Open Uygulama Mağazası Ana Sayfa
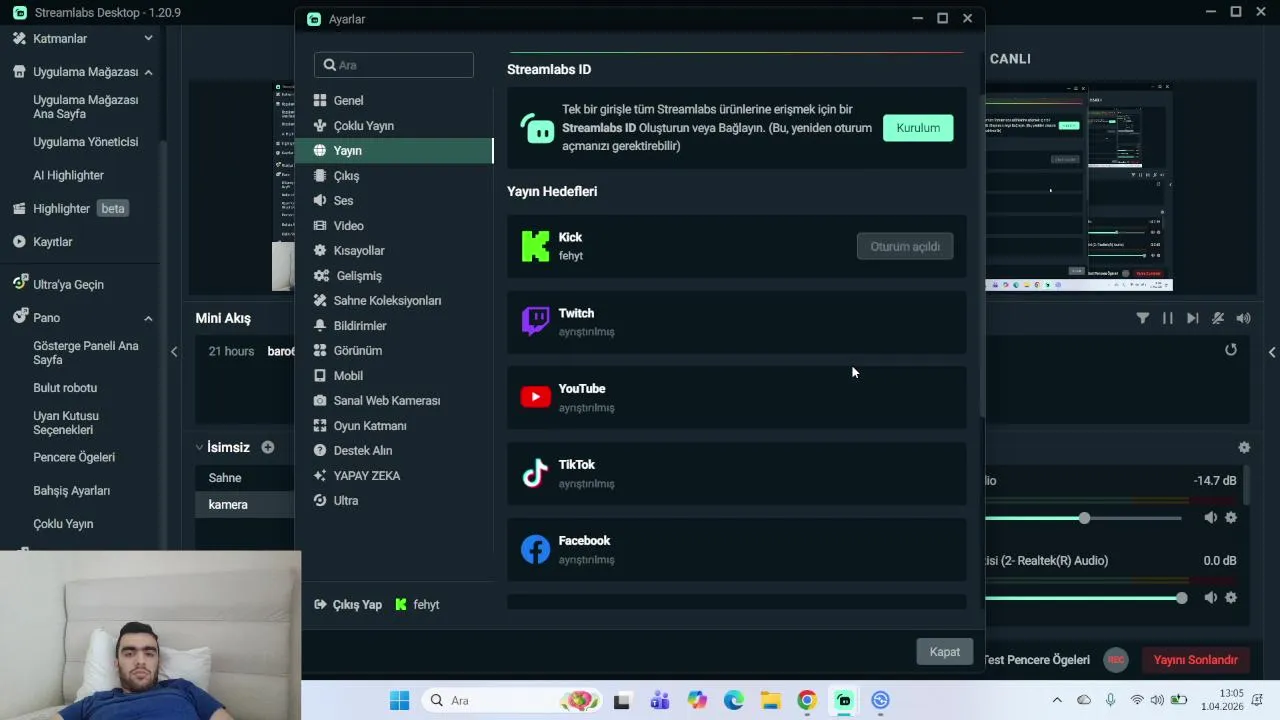The height and width of the screenshot is (720, 1280). coord(86,107)
